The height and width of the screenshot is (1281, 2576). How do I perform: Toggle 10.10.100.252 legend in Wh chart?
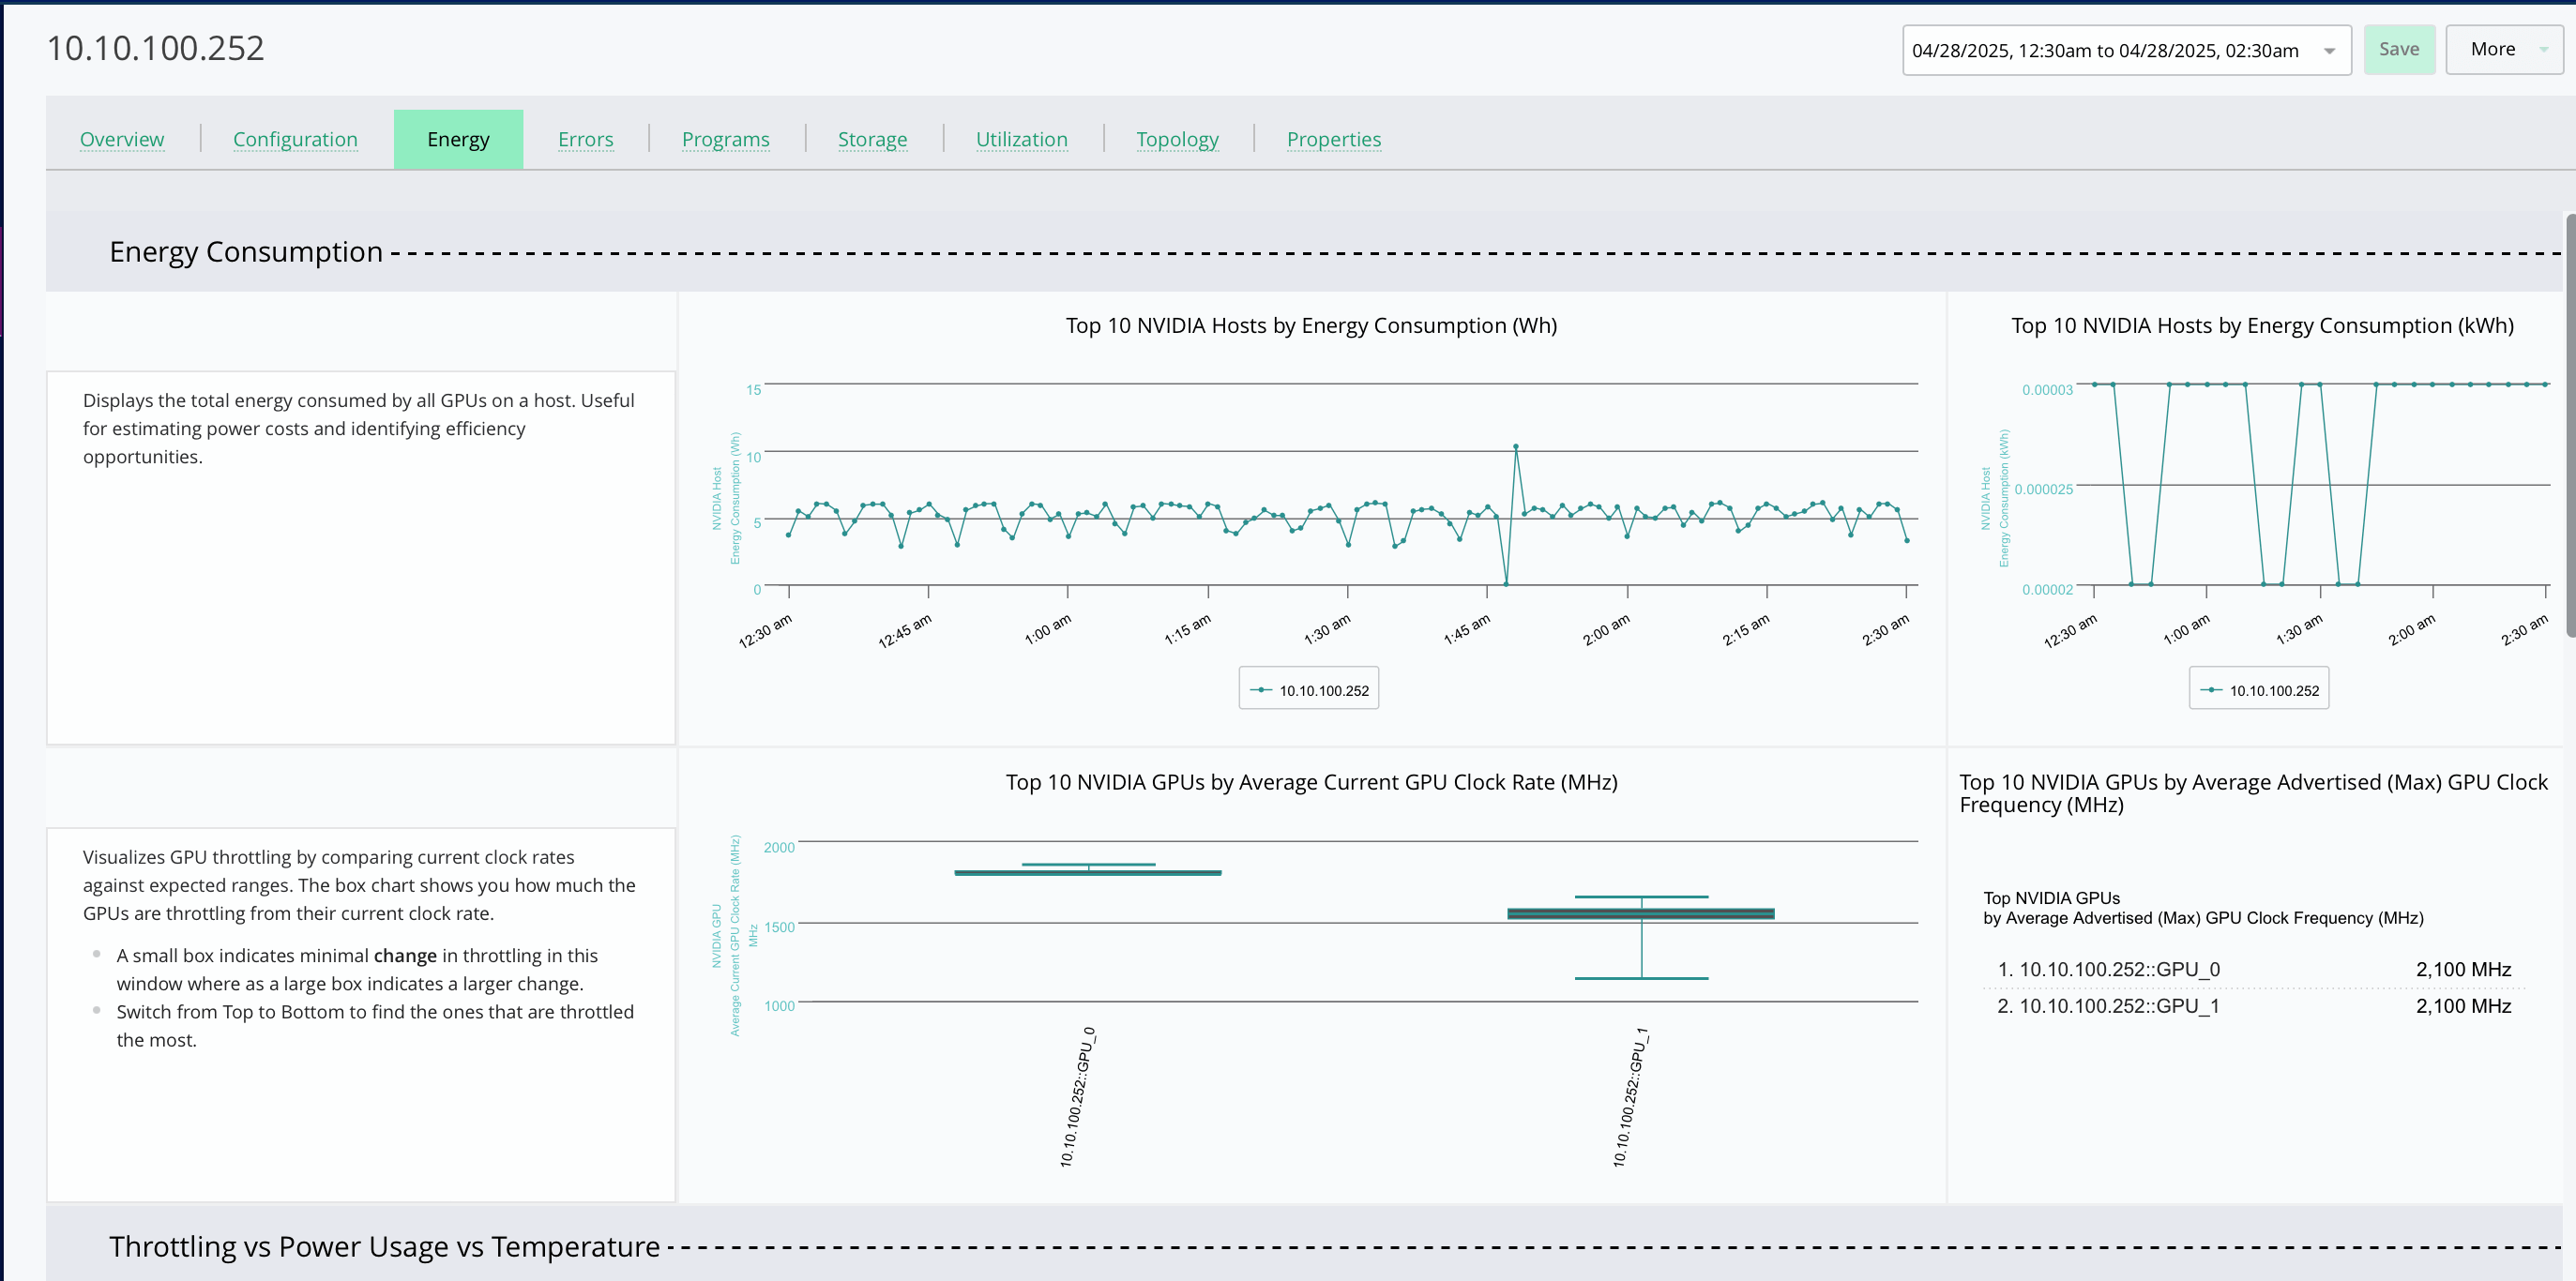(x=1308, y=689)
